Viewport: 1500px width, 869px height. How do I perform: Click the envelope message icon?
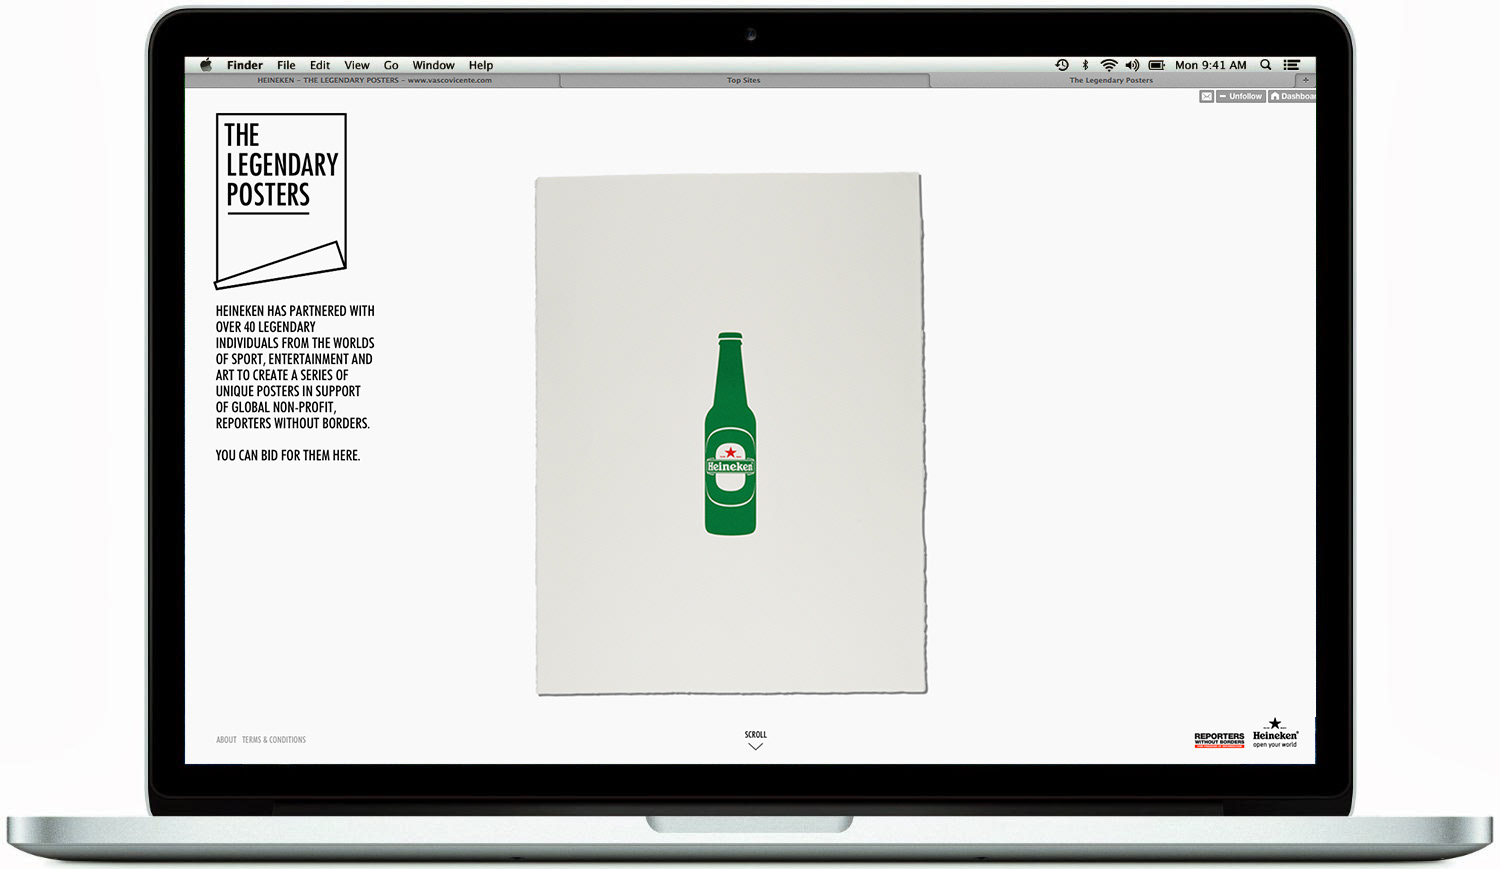(1207, 96)
